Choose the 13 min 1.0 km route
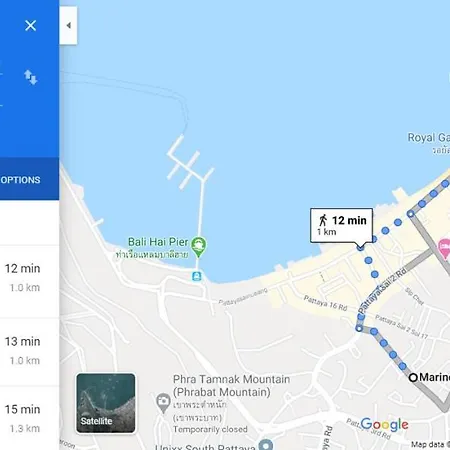 pyautogui.click(x=29, y=351)
